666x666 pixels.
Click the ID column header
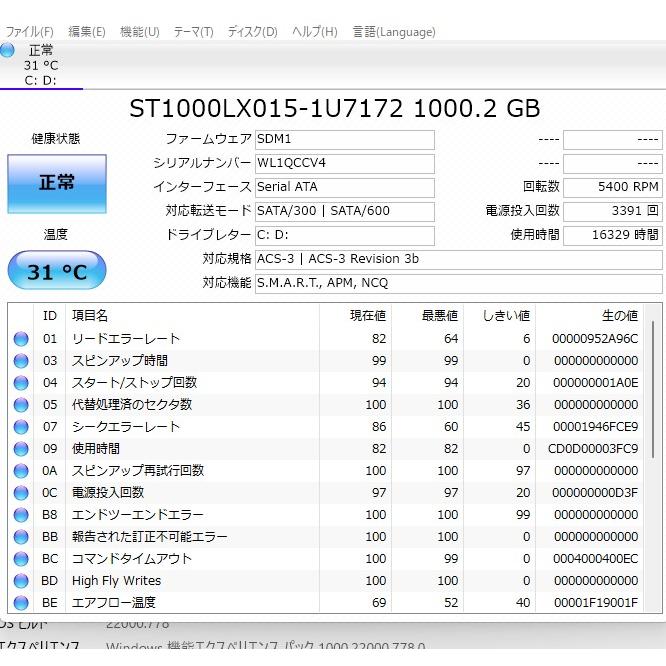pos(50,316)
